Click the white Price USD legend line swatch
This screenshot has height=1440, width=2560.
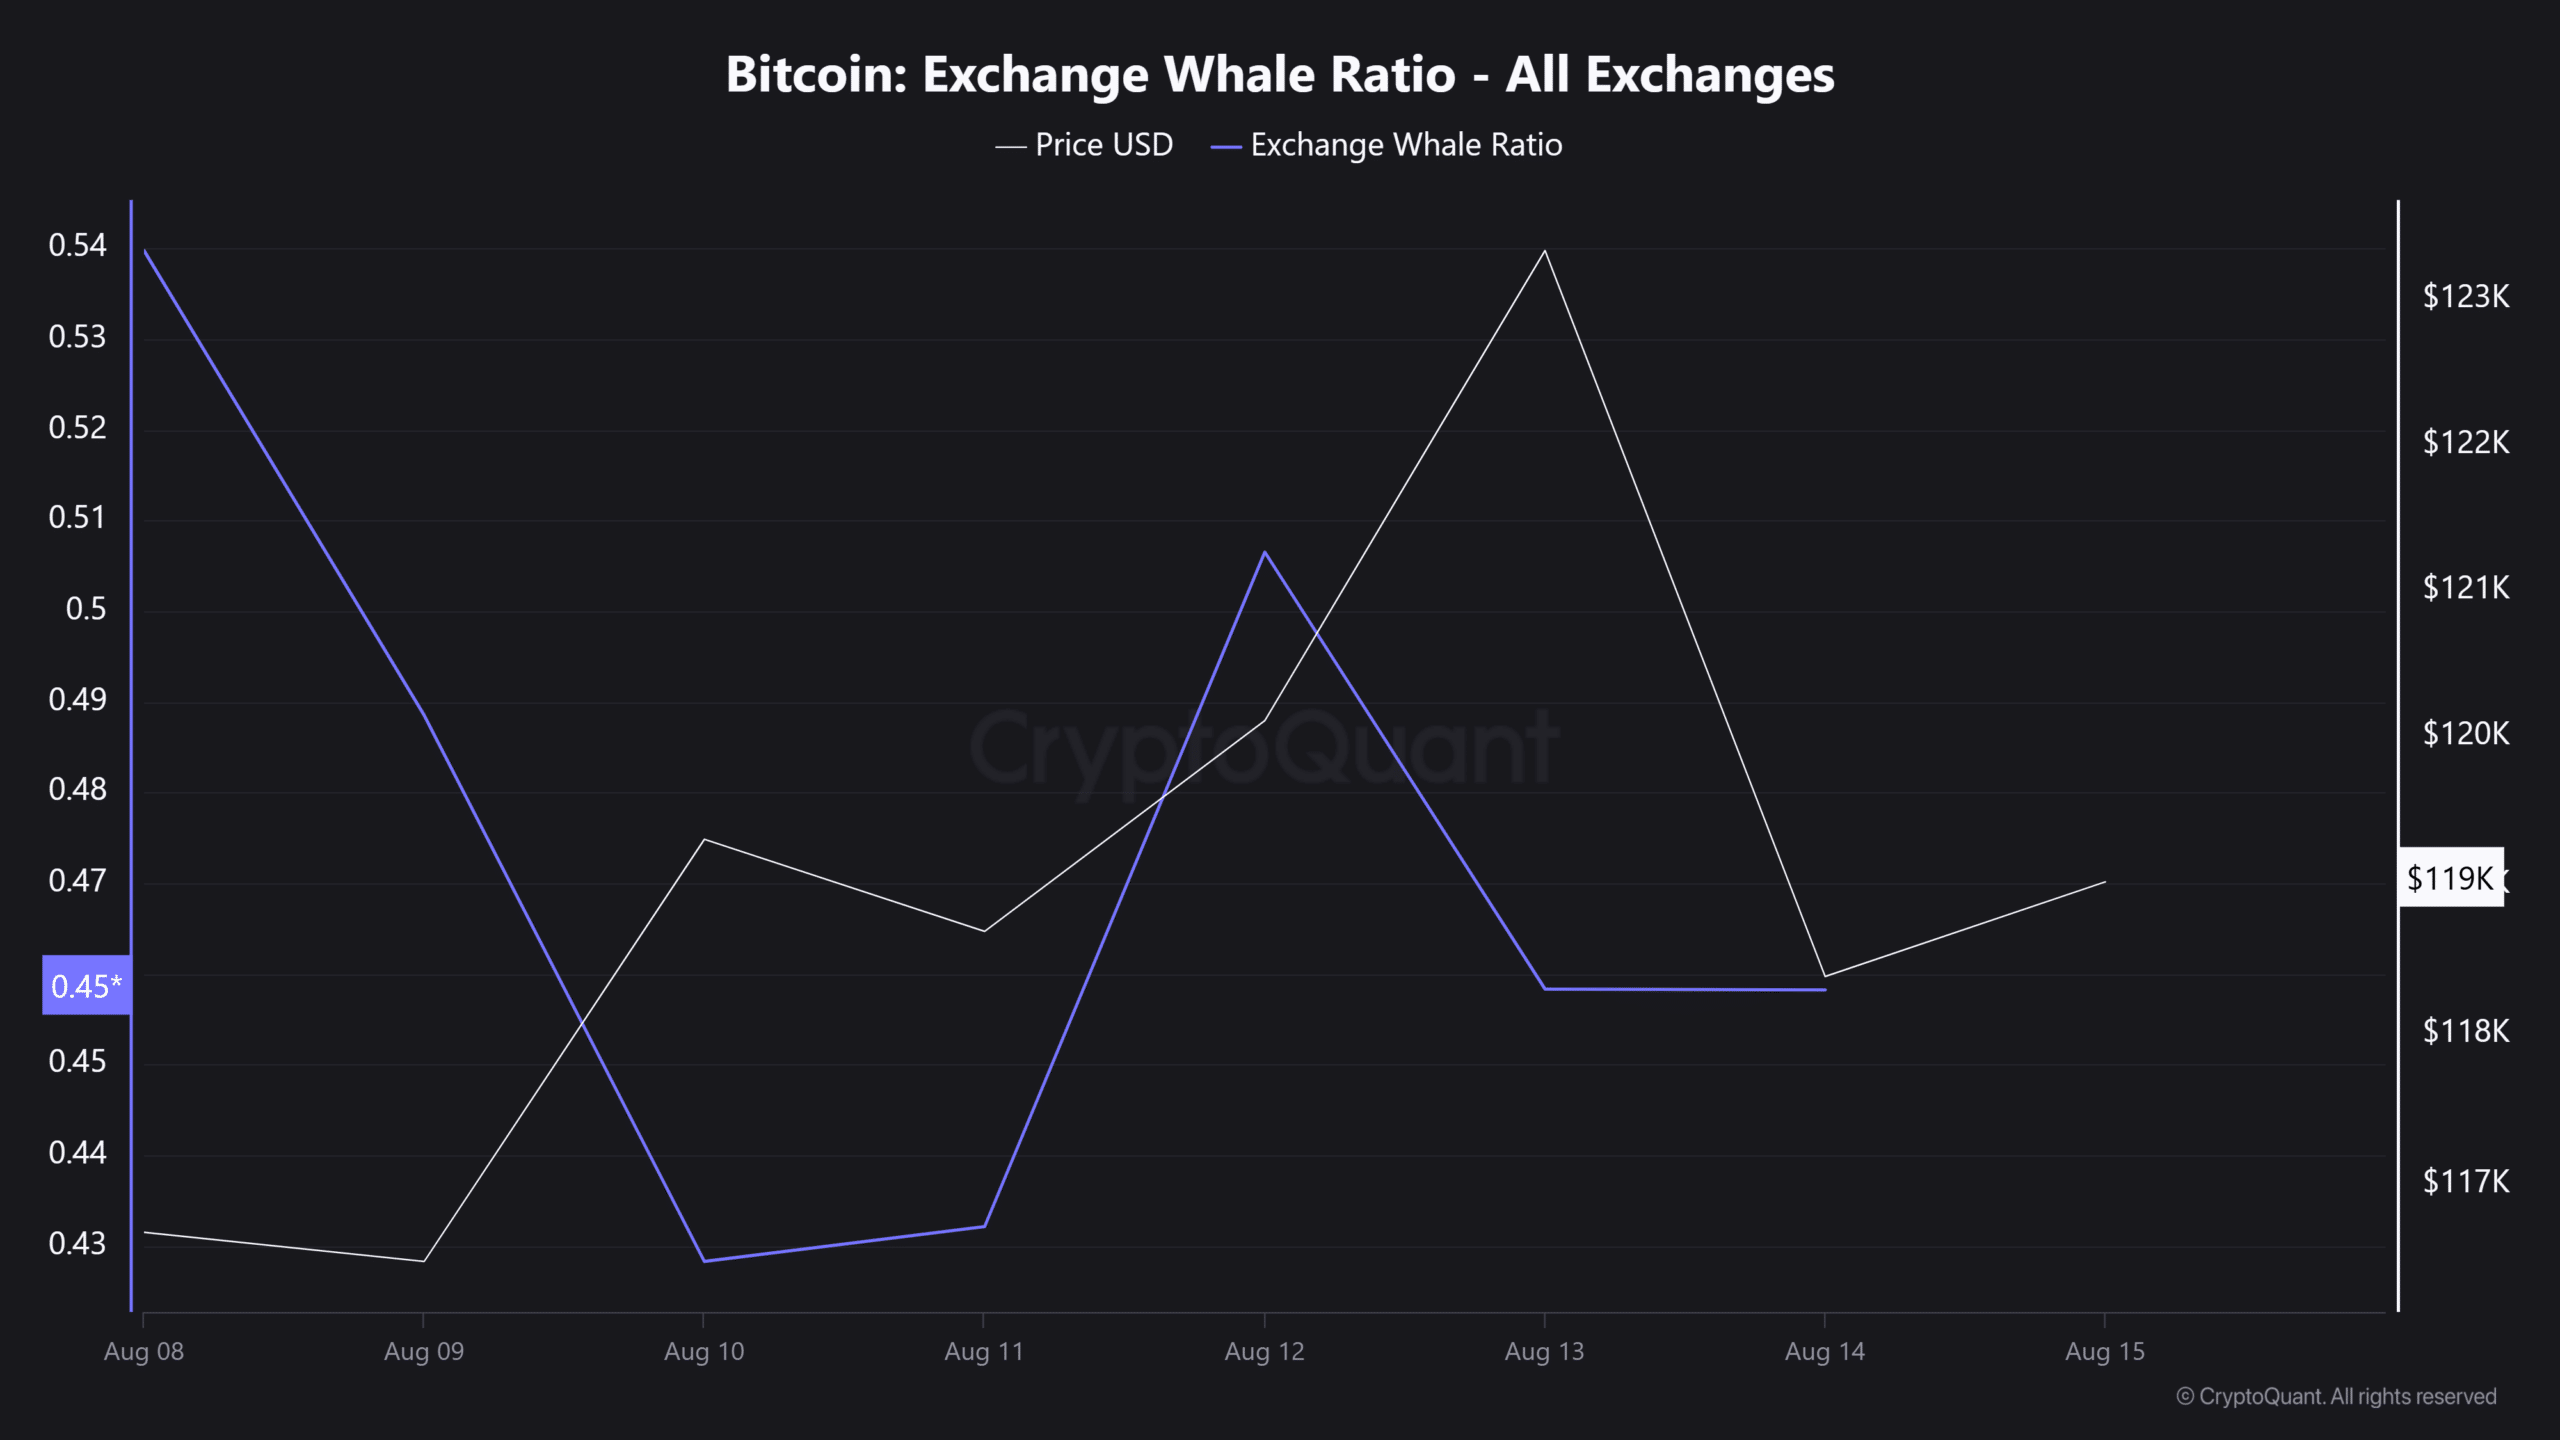click(1010, 147)
